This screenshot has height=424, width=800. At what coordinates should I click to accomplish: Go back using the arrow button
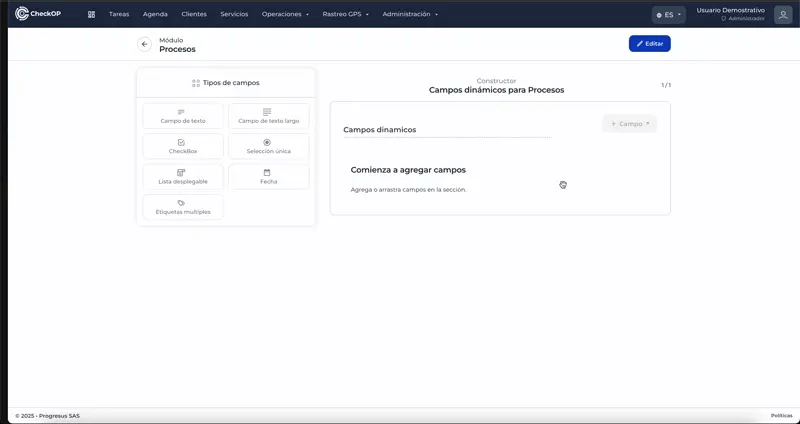coord(144,44)
